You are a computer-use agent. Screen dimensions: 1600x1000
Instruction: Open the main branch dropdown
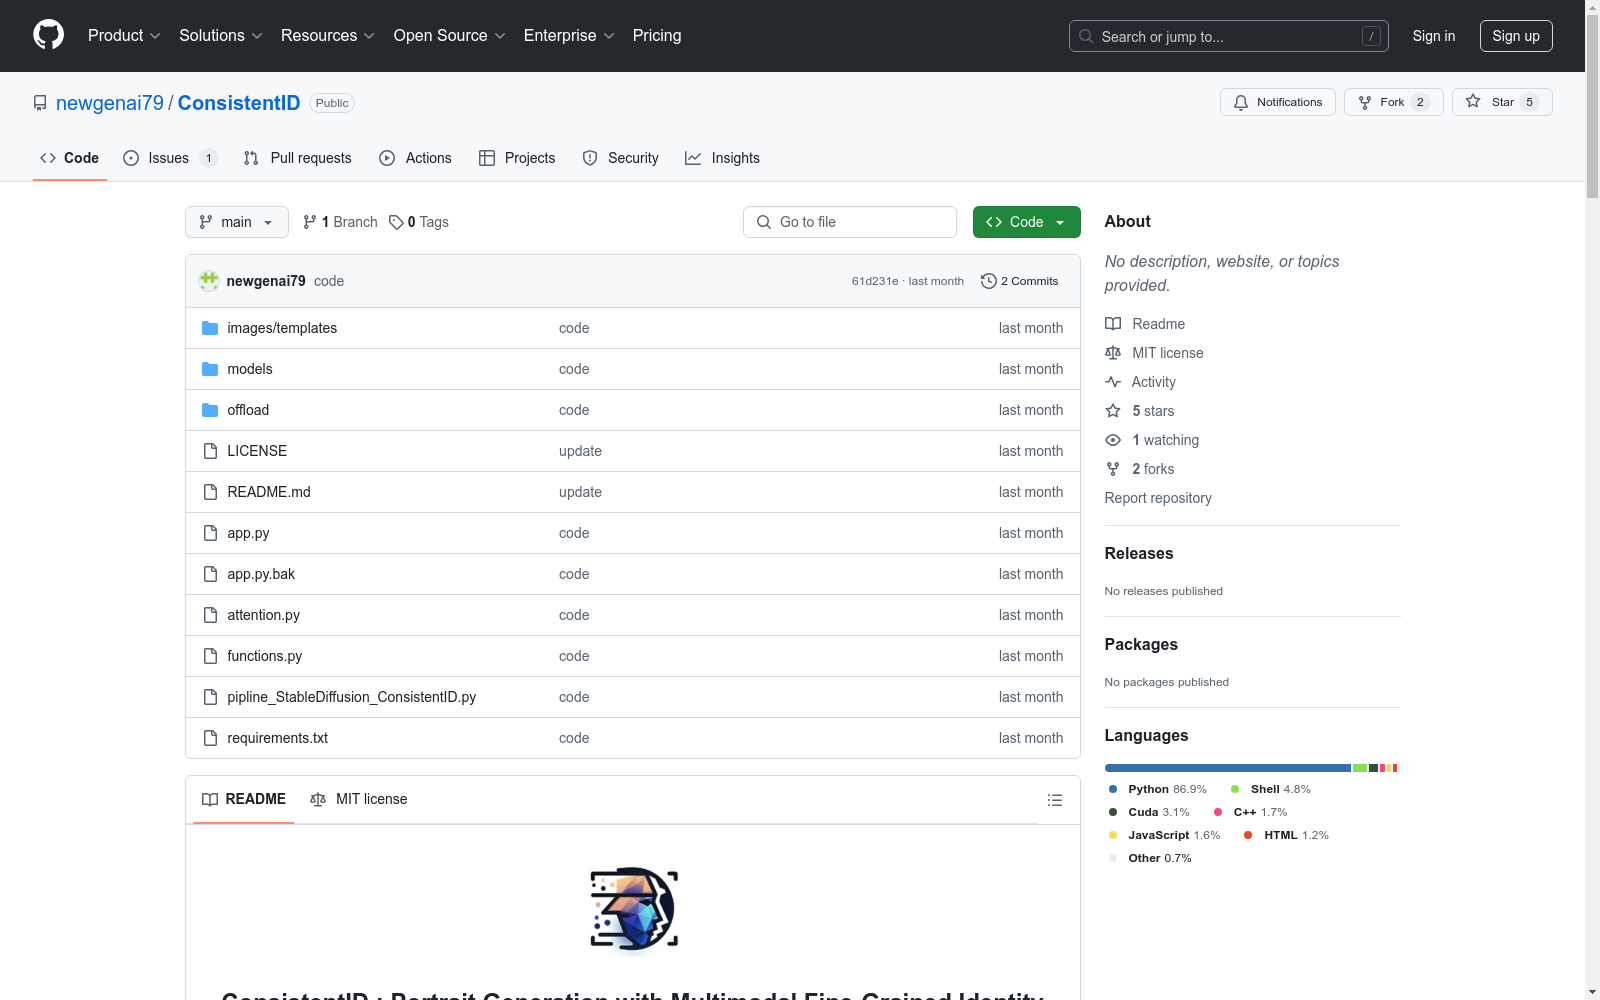click(236, 222)
